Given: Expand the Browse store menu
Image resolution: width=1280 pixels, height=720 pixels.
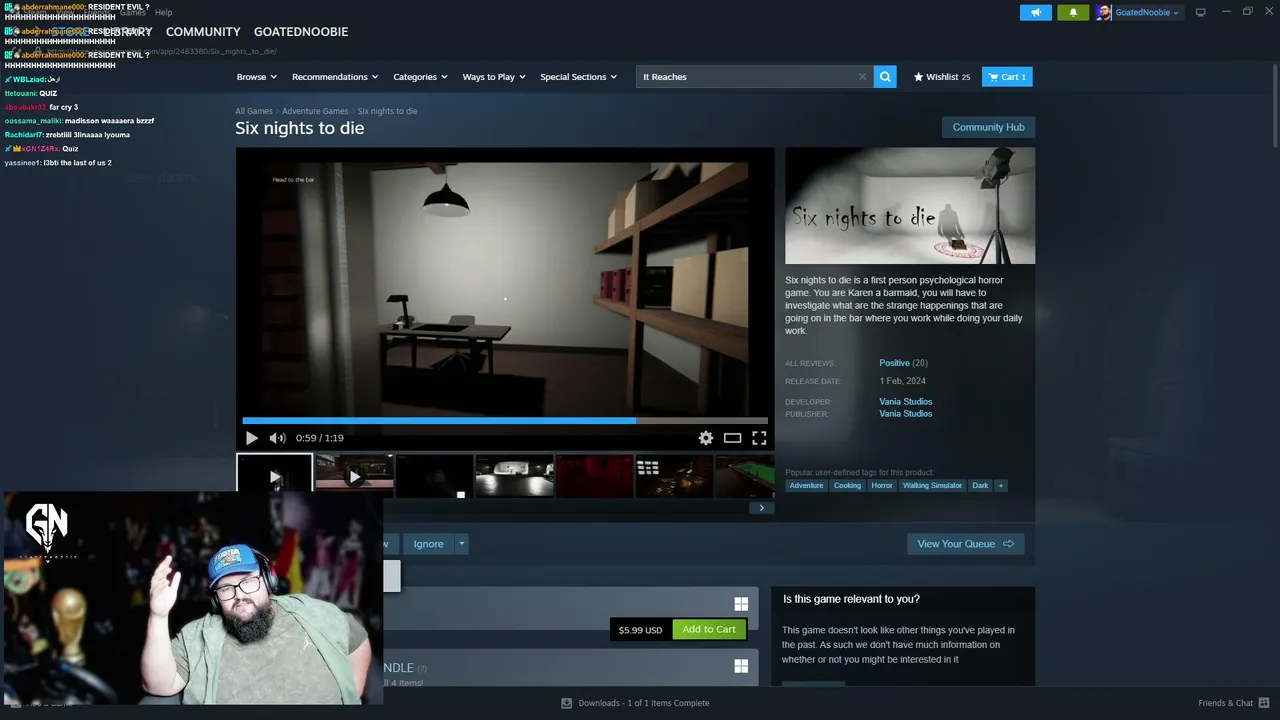Looking at the screenshot, I should point(257,77).
